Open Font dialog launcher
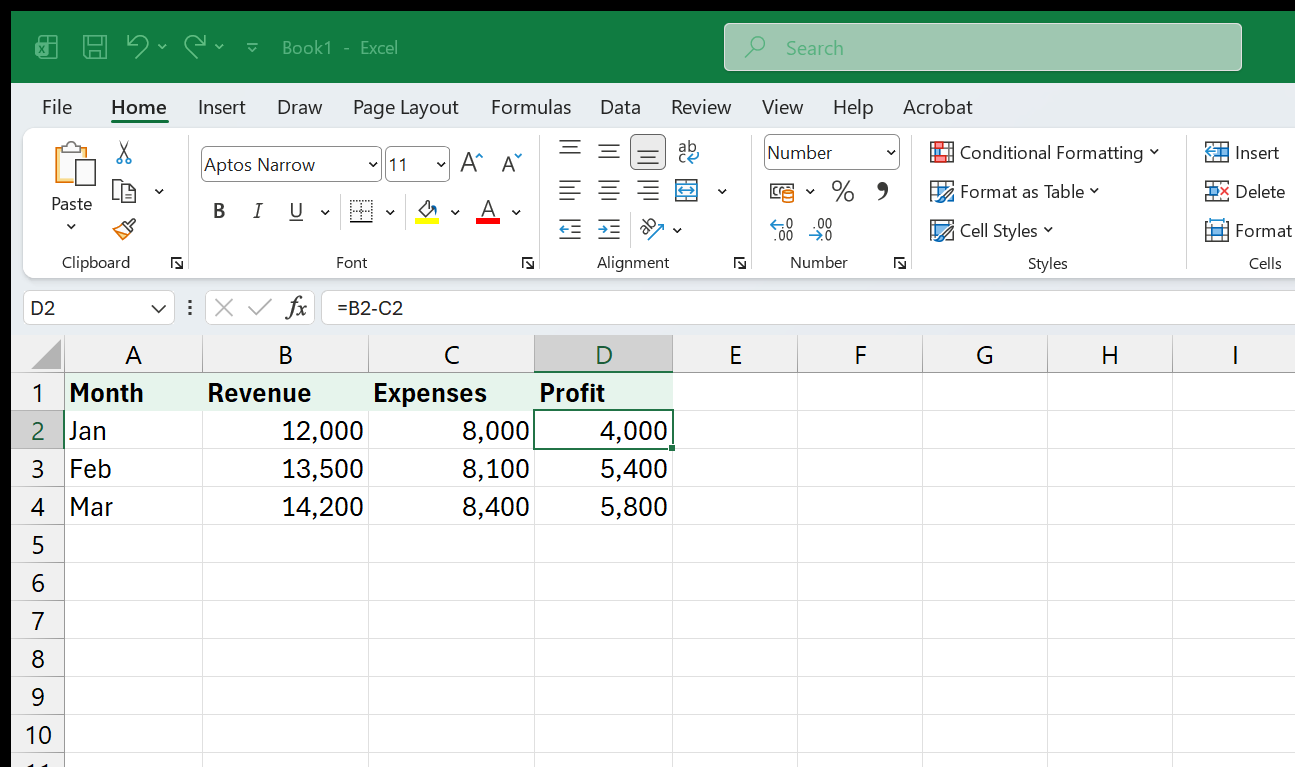Screen dimensions: 1295x767 click(x=527, y=263)
